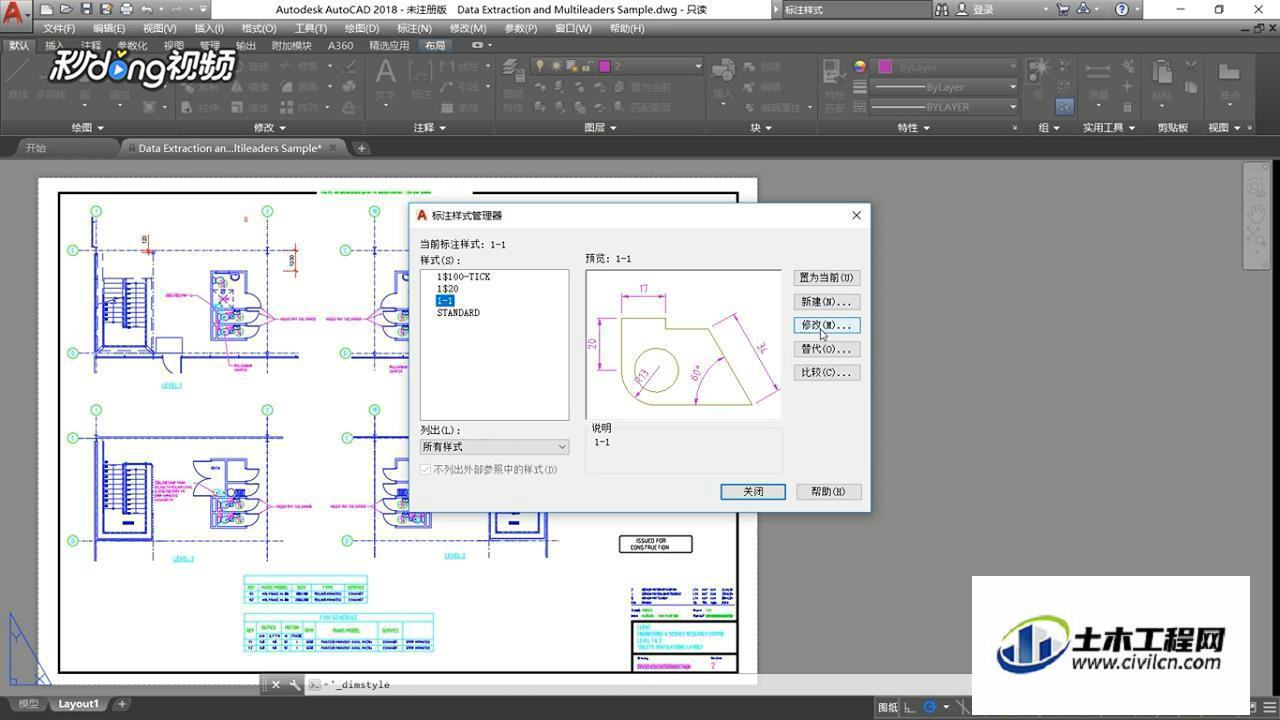Expand the 图层 panel dropdown
The image size is (1280, 720).
[x=600, y=128]
